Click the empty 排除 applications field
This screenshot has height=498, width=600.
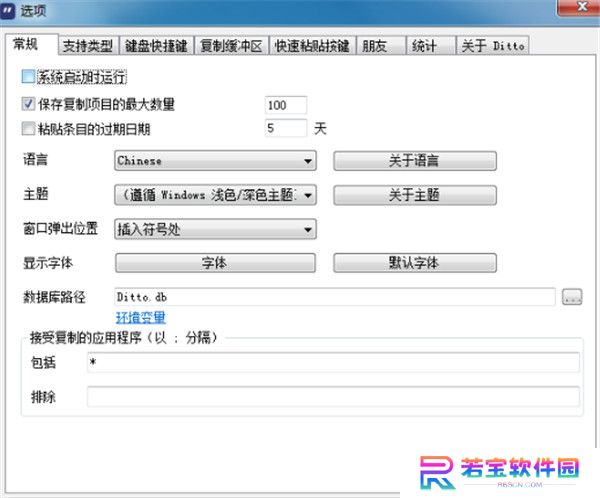333,396
